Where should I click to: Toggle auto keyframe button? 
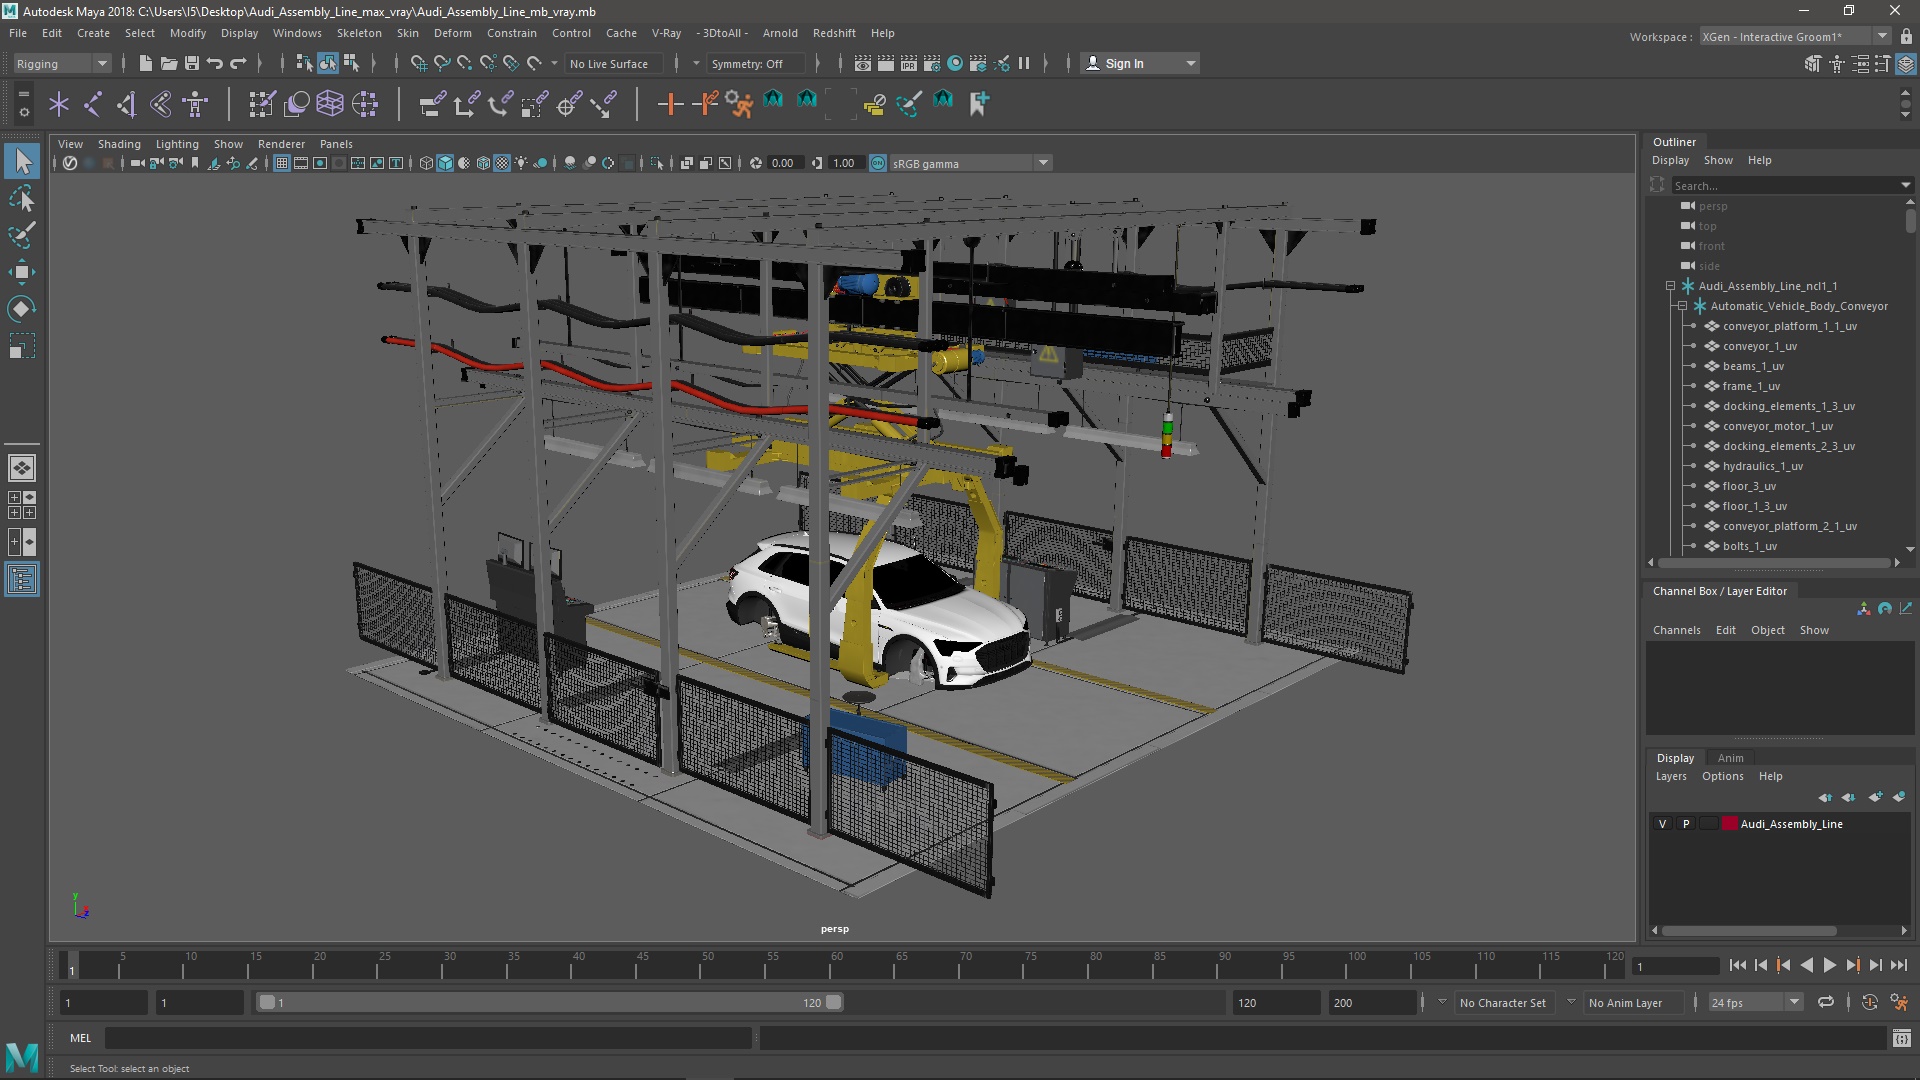pos(1870,1002)
